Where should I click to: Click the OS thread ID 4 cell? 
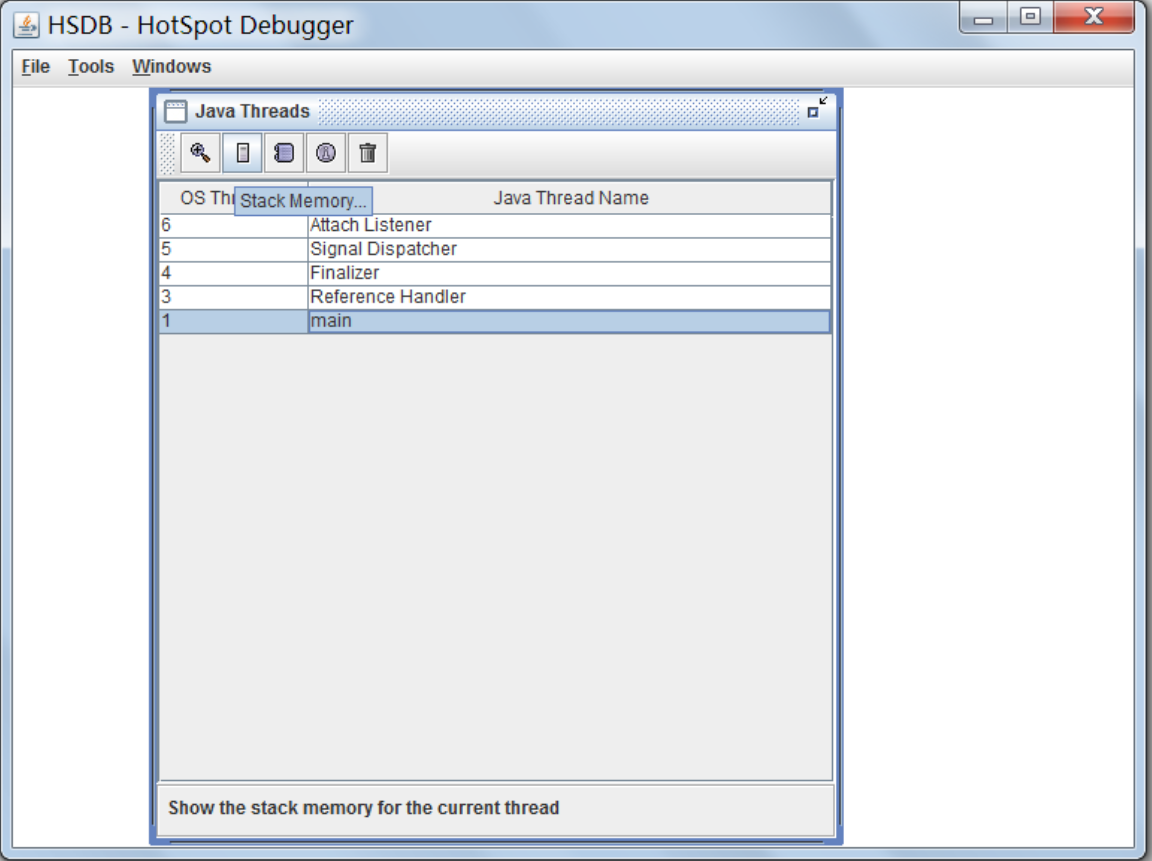pos(234,273)
